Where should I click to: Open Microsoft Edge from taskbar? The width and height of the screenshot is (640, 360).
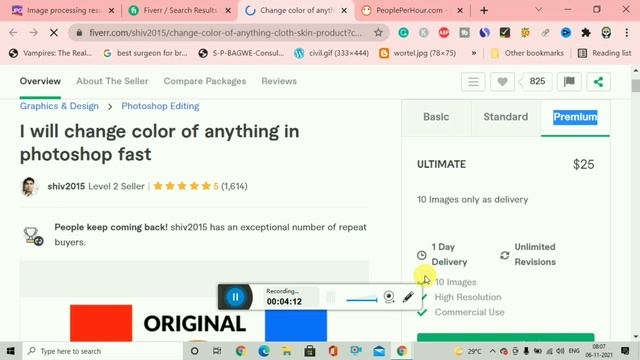coord(264,351)
